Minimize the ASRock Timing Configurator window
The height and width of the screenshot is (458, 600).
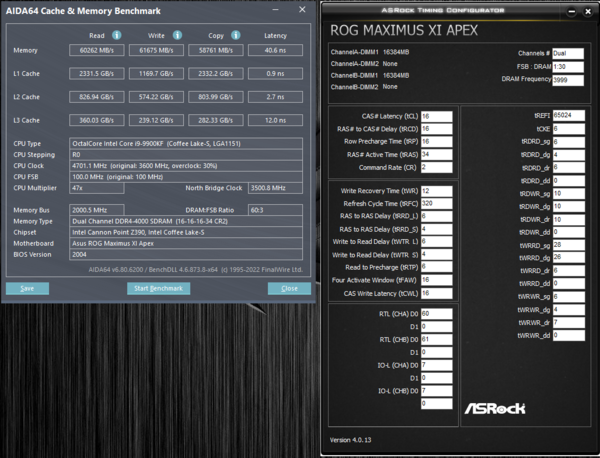tap(572, 11)
